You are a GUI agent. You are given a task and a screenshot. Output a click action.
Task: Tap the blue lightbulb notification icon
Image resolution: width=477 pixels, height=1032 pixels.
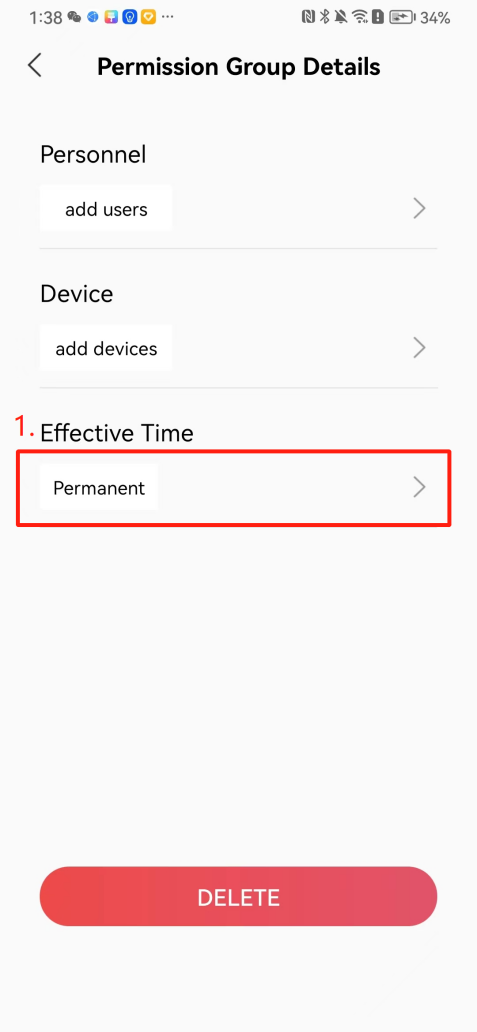tap(130, 18)
